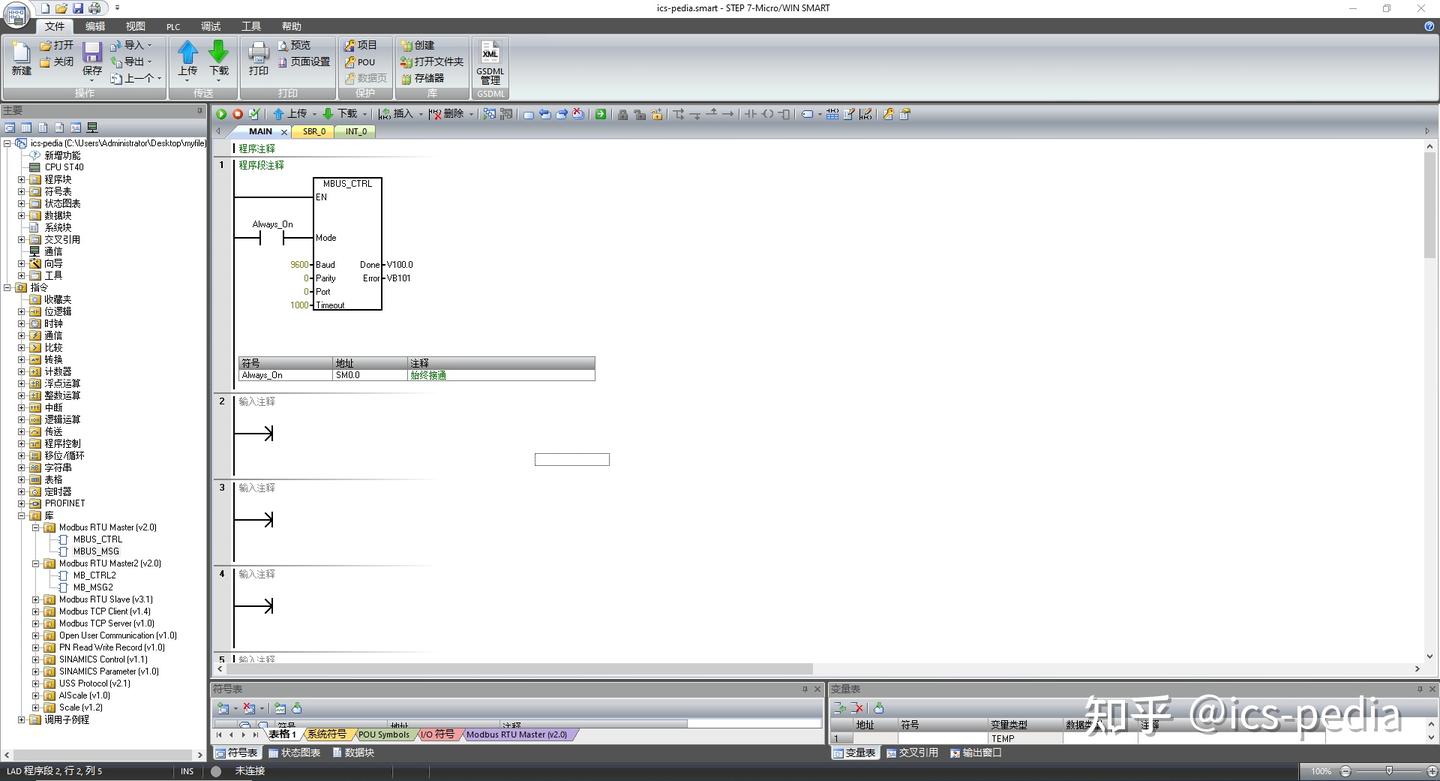
Task: Click the 关闭 button in ribbon
Action: [x=56, y=61]
